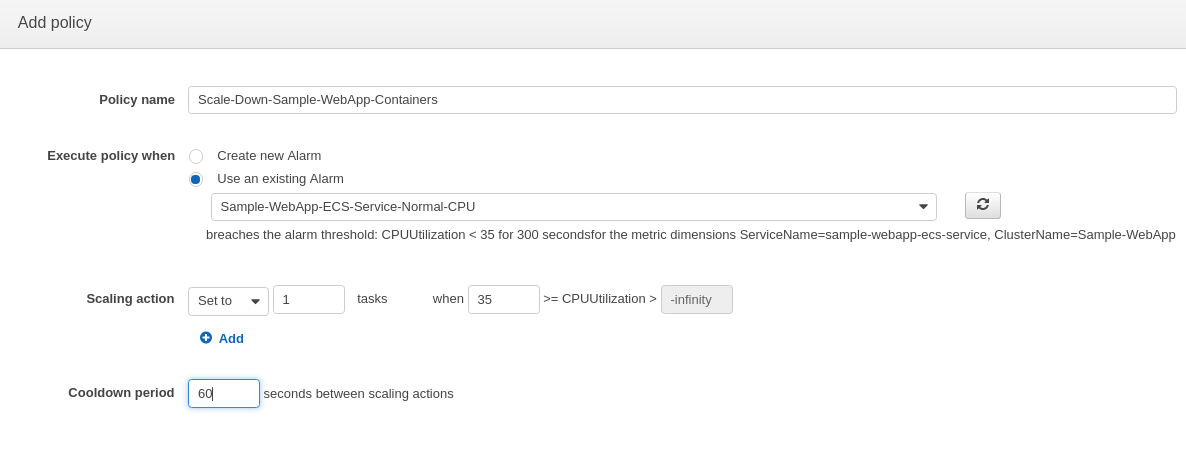Select the Use an existing Alarm radio
This screenshot has height=450, width=1186.
(x=196, y=179)
